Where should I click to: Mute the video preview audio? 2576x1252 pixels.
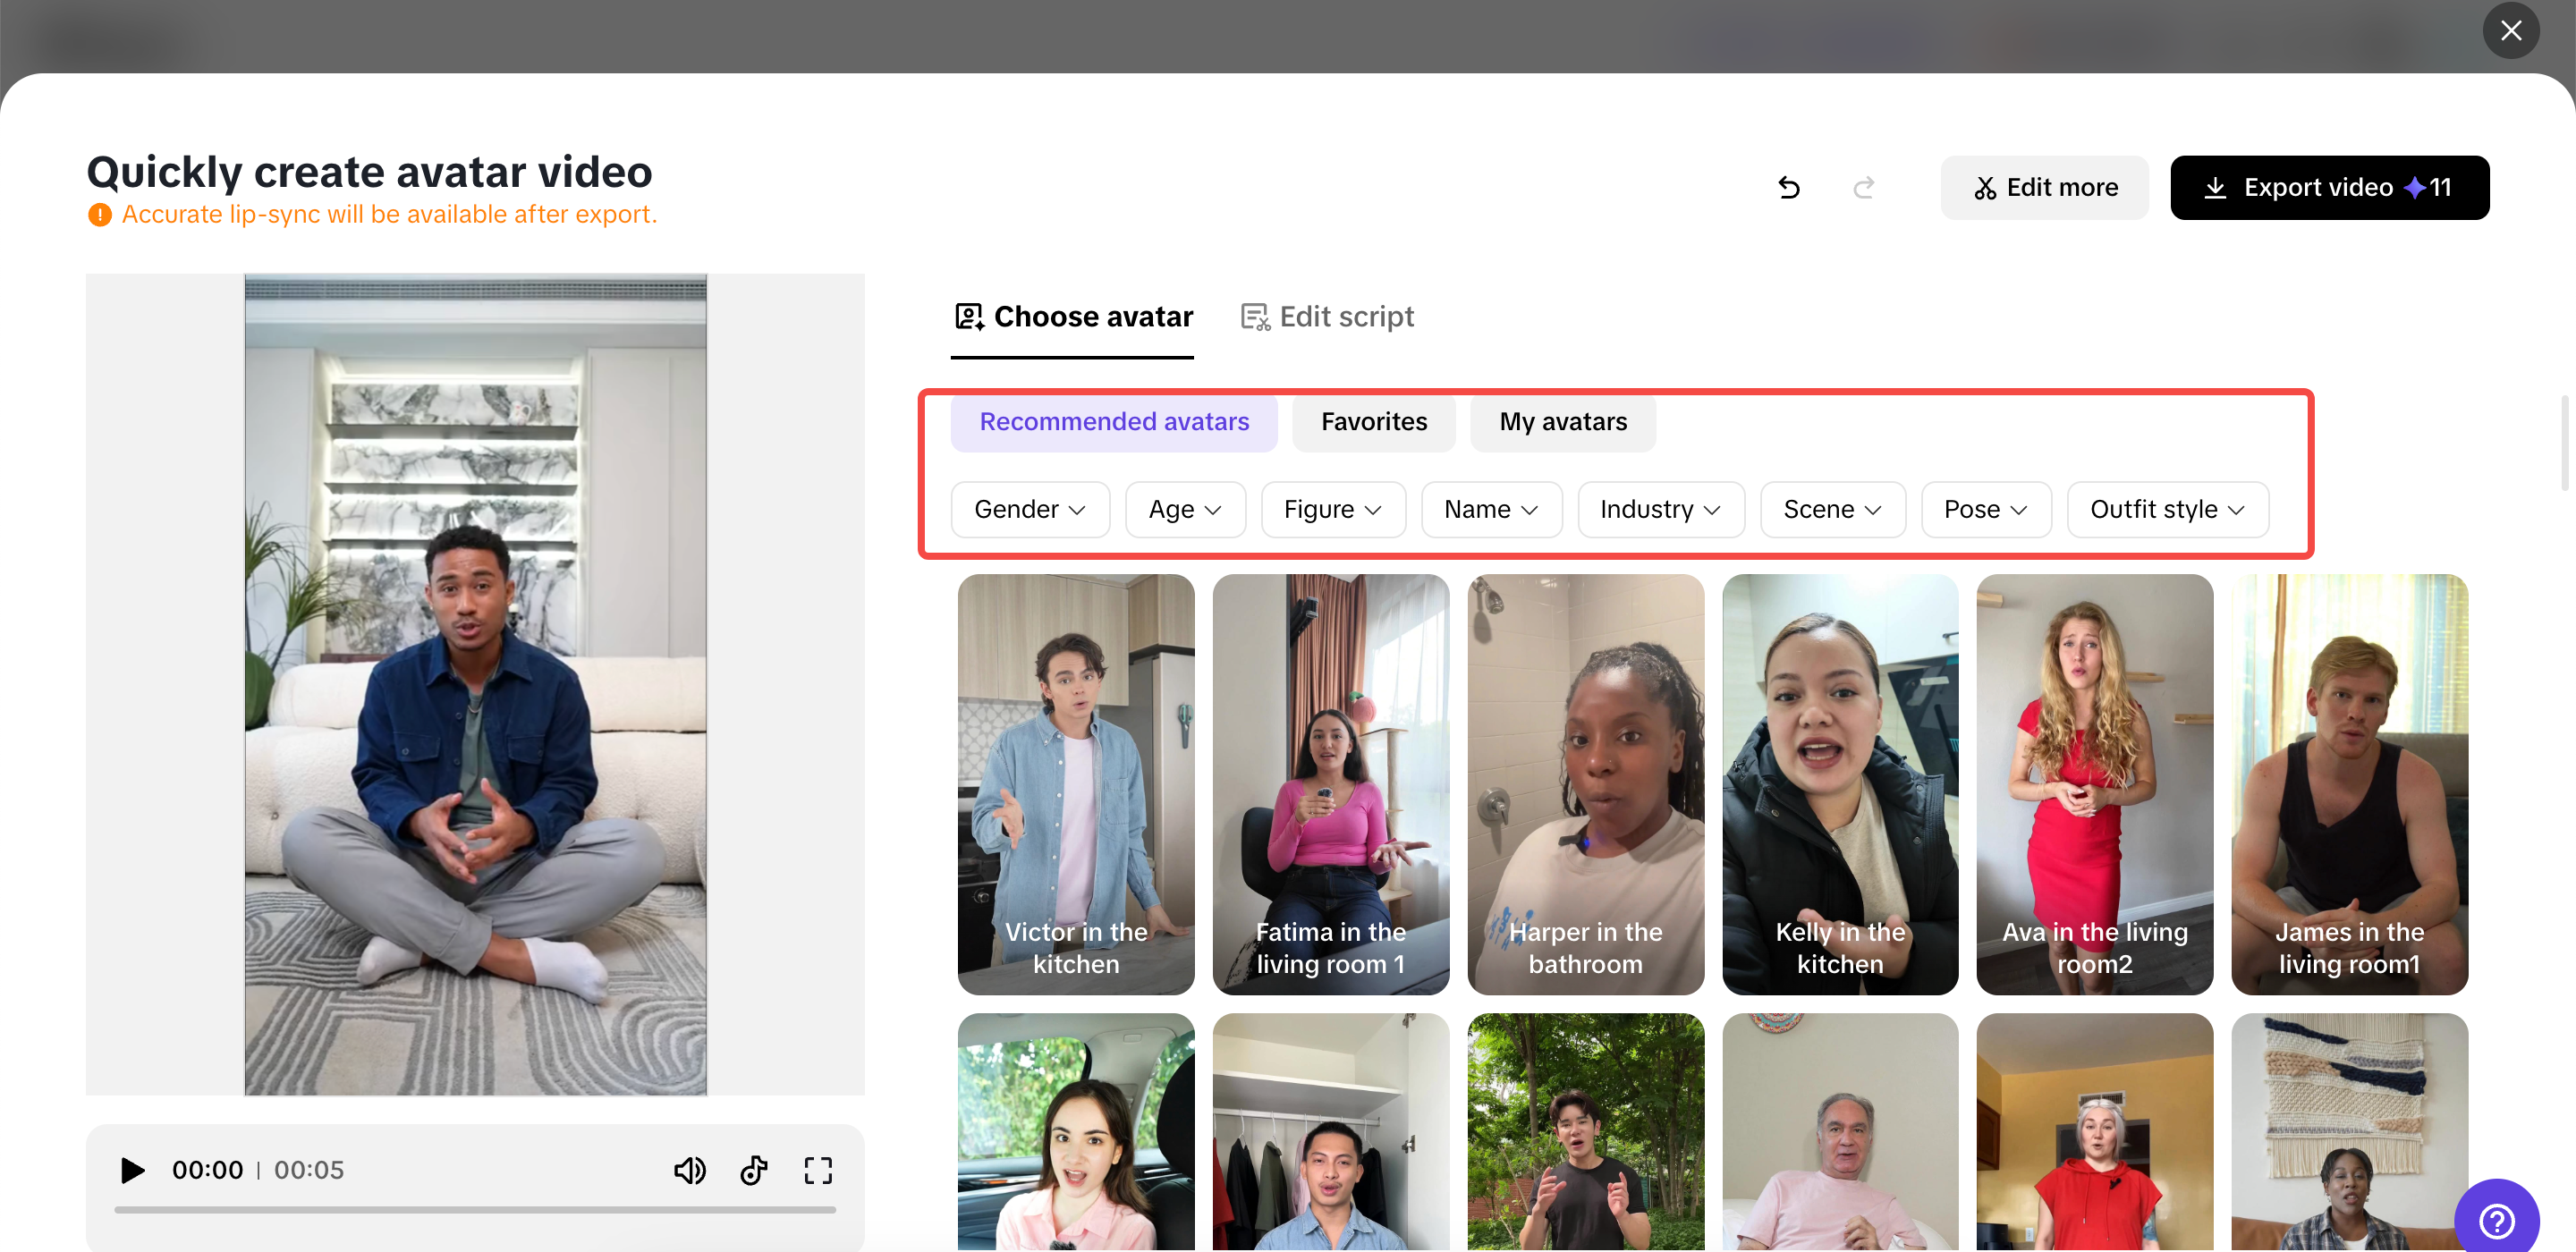[690, 1170]
